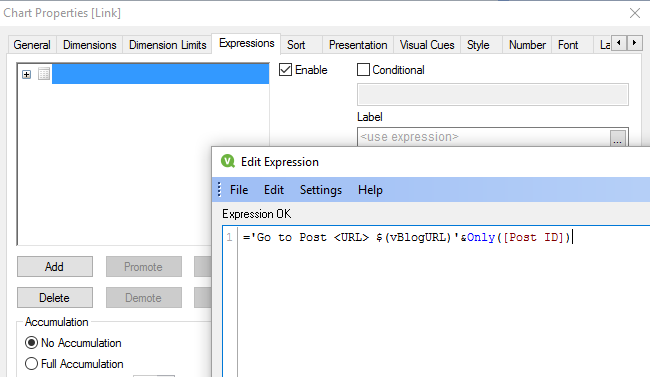The height and width of the screenshot is (377, 650).
Task: Go to the Sort tab
Action: 296,45
